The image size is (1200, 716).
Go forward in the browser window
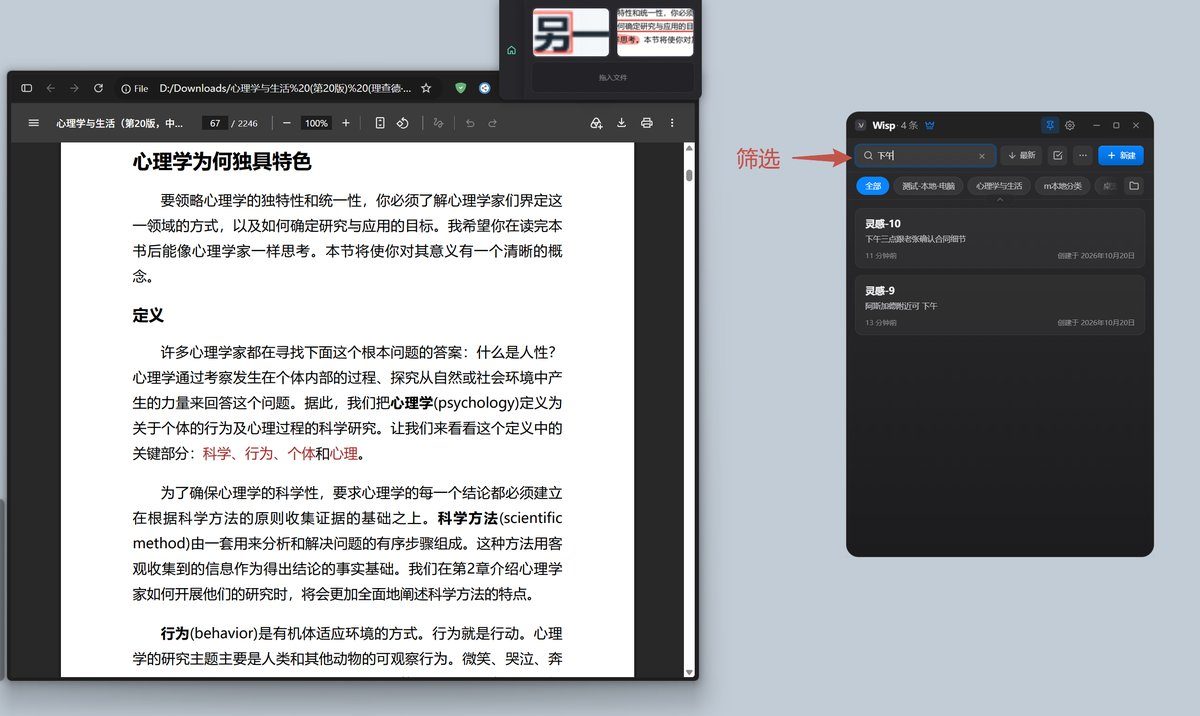coord(74,88)
